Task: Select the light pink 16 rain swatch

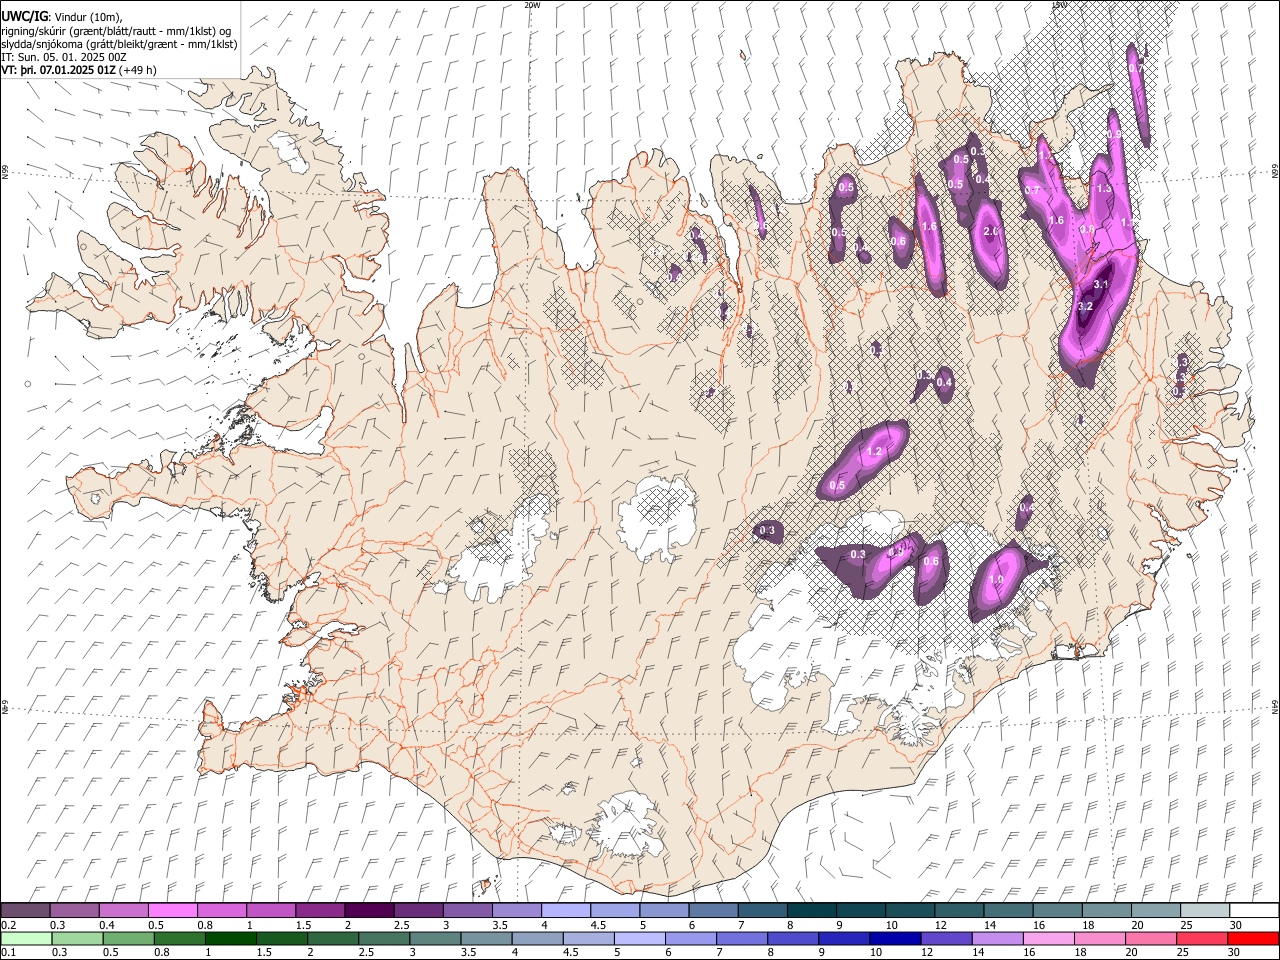Action: pyautogui.click(x=1048, y=938)
